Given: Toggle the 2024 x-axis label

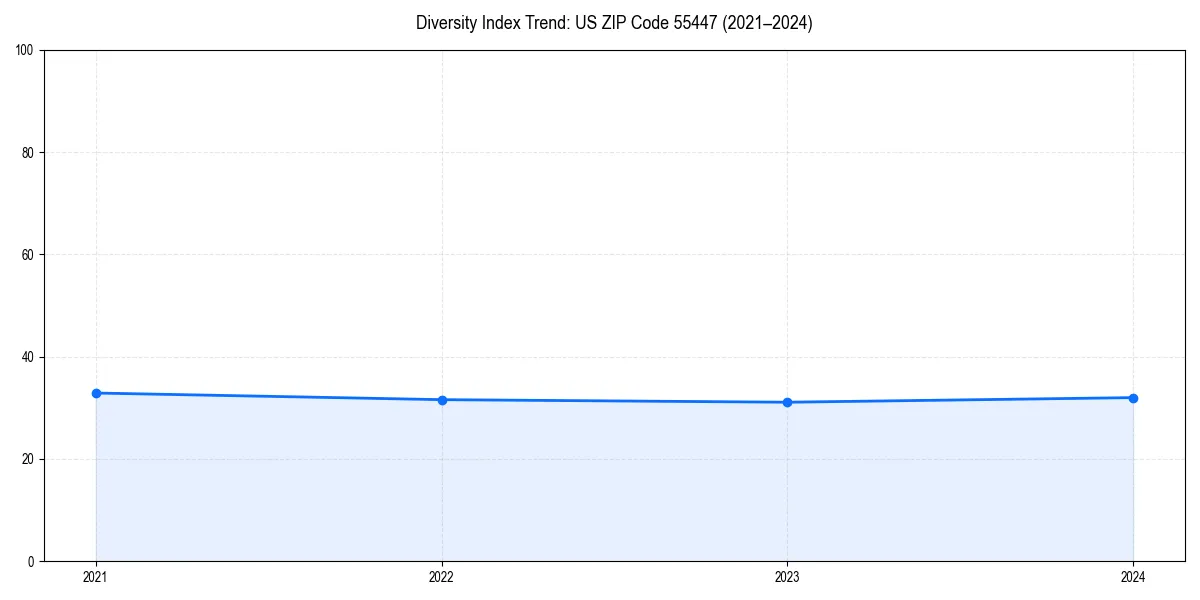Looking at the screenshot, I should pyautogui.click(x=1133, y=576).
